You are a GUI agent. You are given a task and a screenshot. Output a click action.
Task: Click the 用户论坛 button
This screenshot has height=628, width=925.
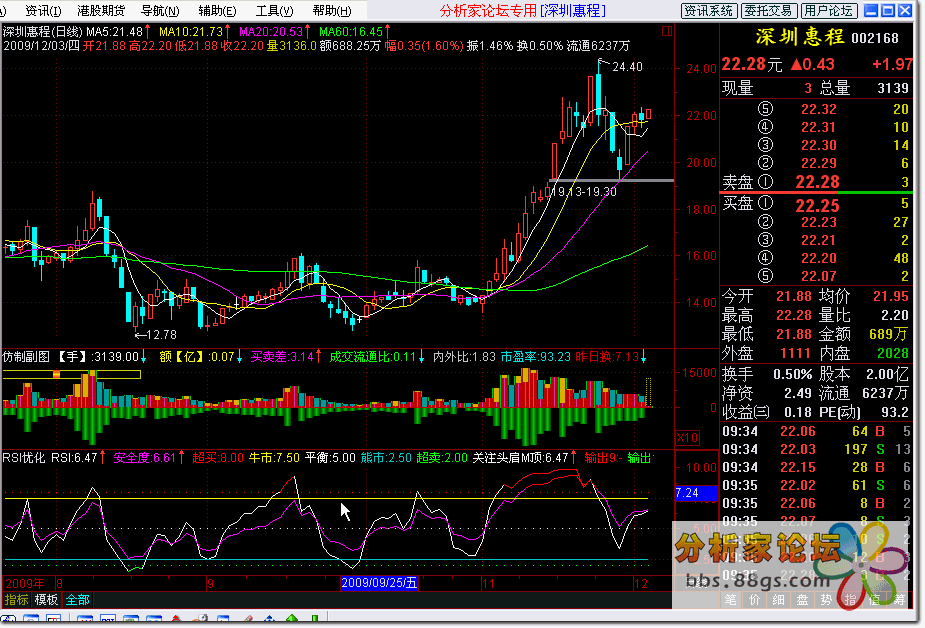[x=828, y=11]
